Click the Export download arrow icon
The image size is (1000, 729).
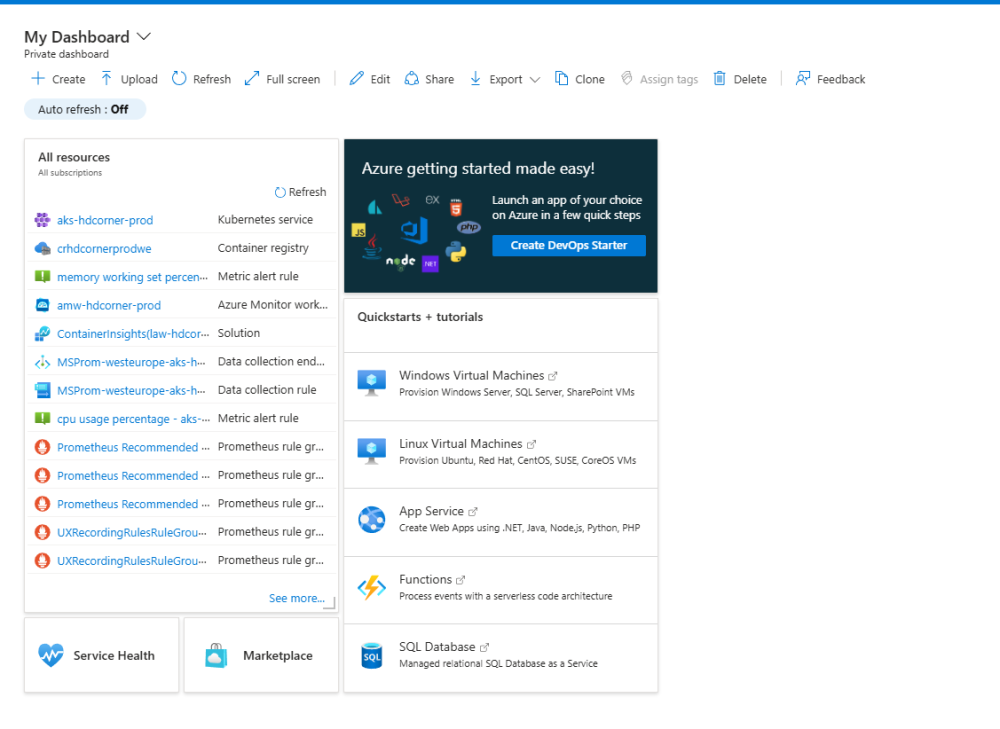(x=475, y=78)
